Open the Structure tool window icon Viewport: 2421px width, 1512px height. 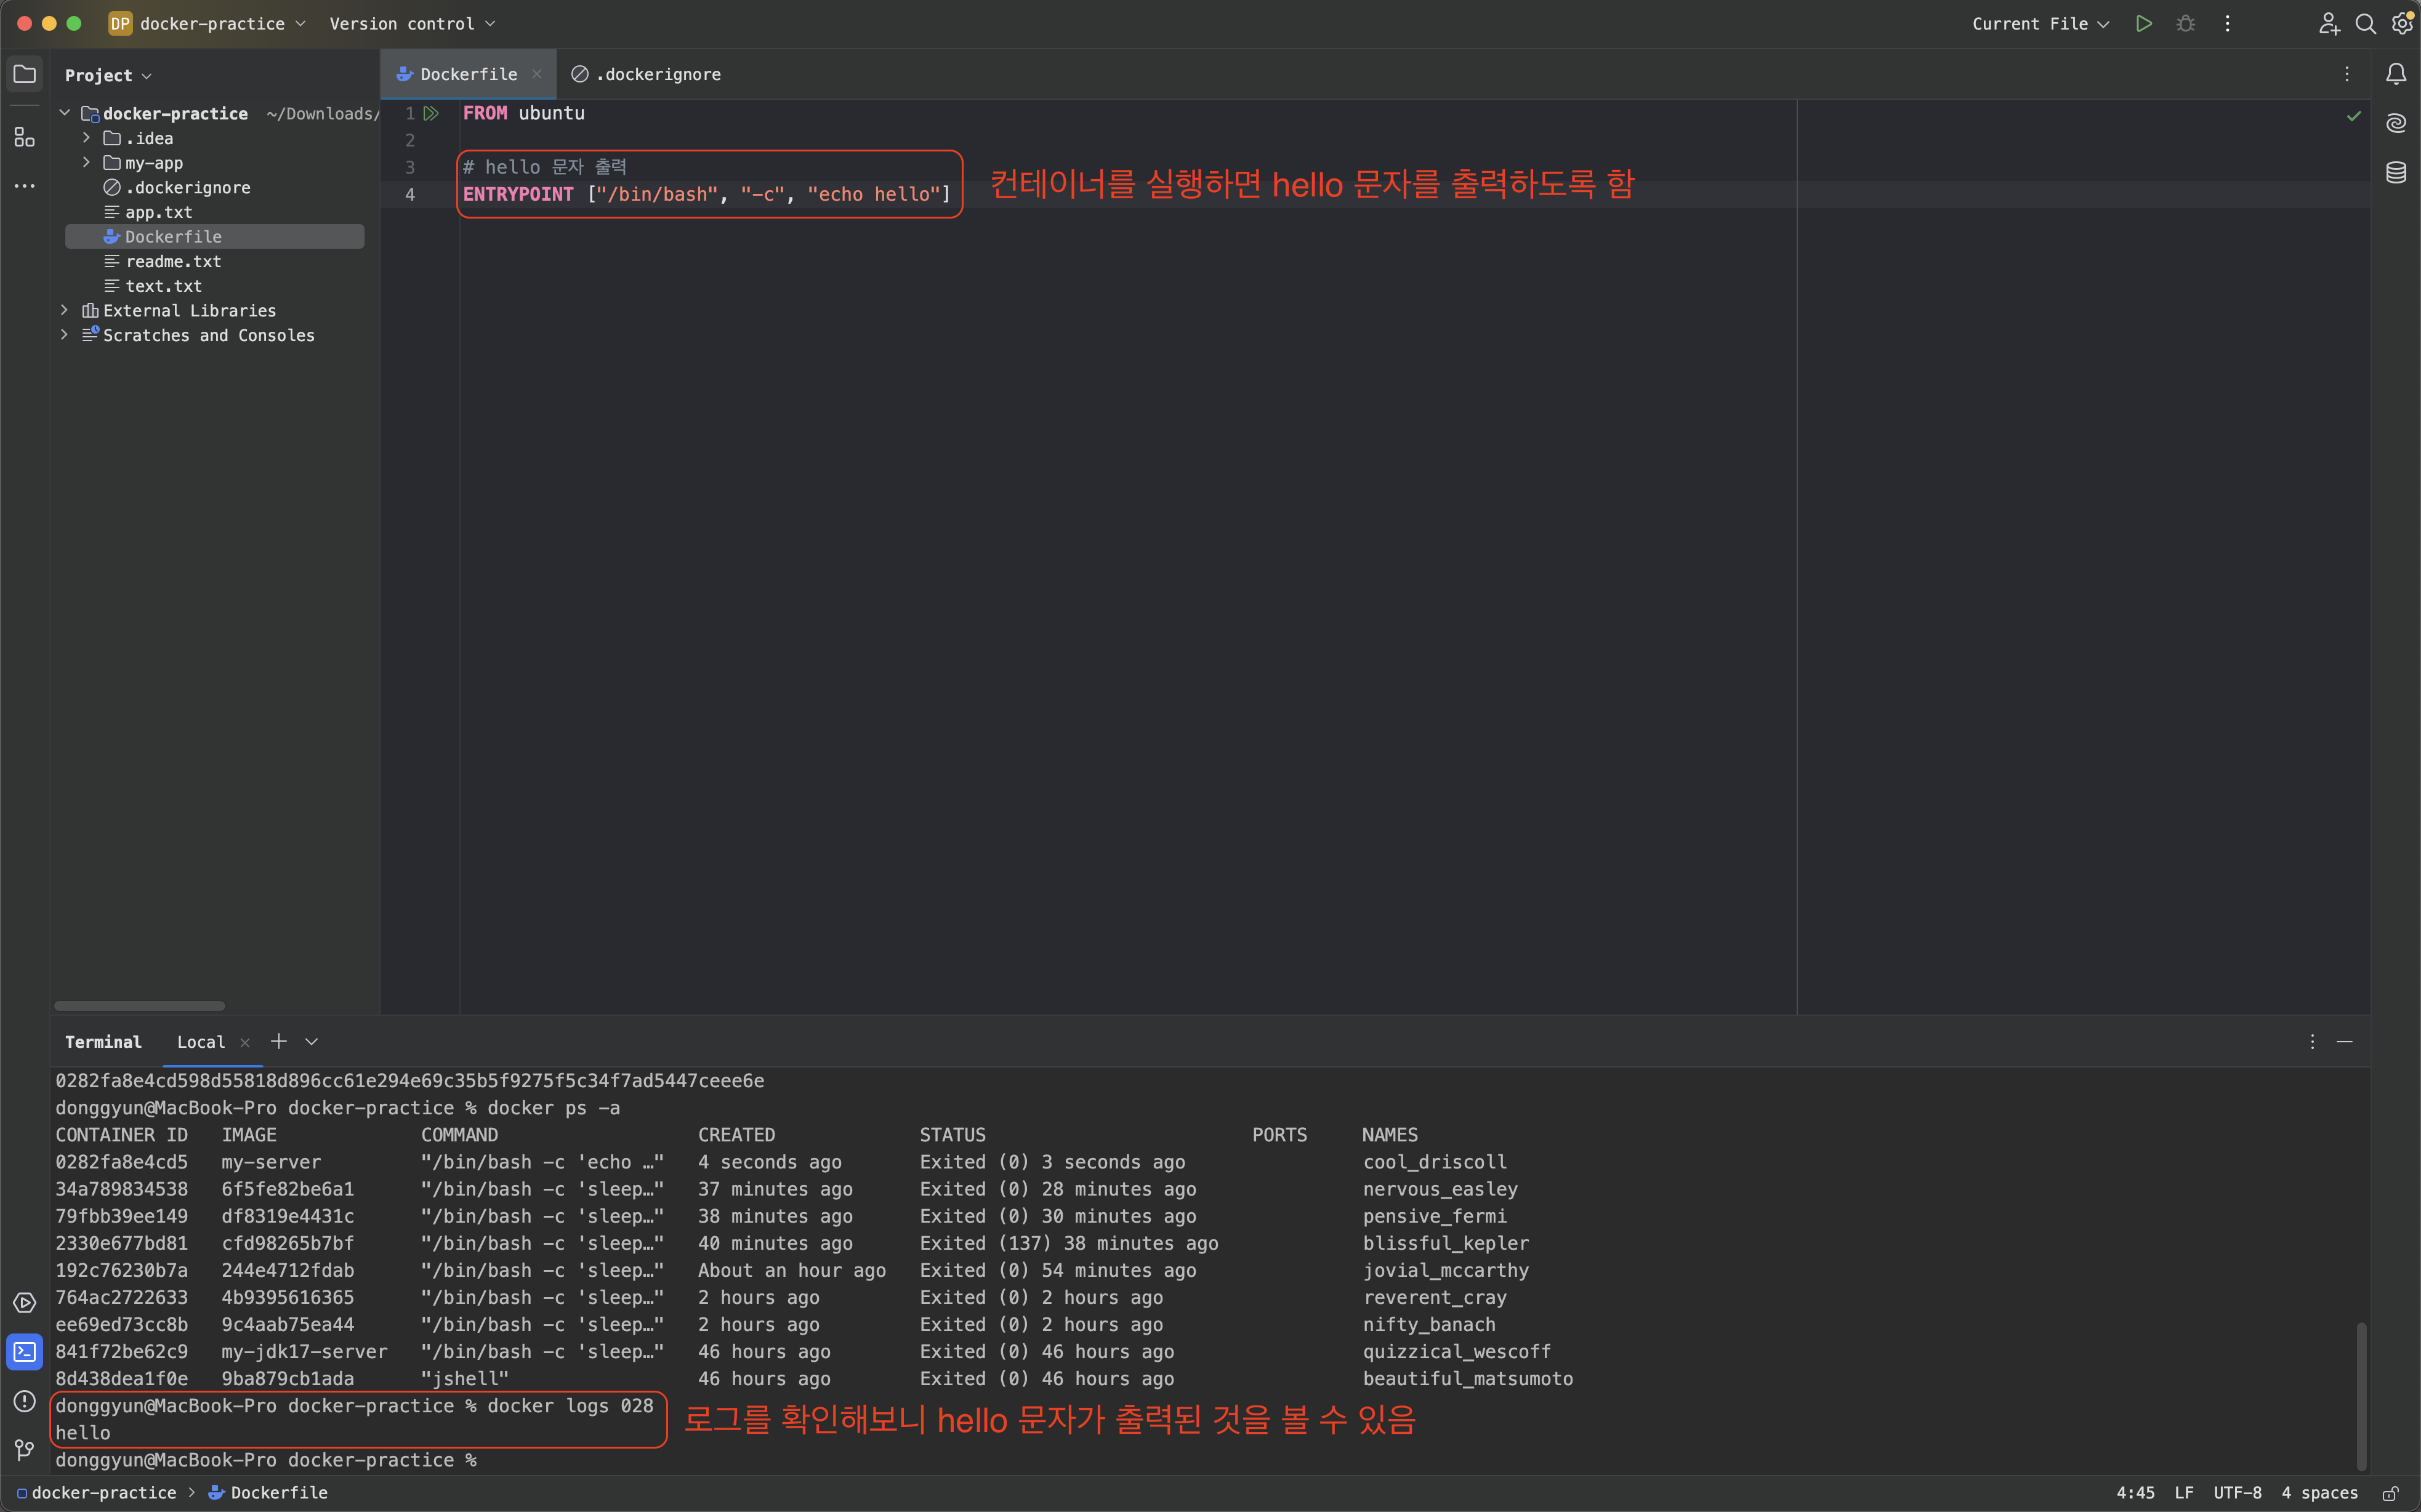click(x=24, y=137)
